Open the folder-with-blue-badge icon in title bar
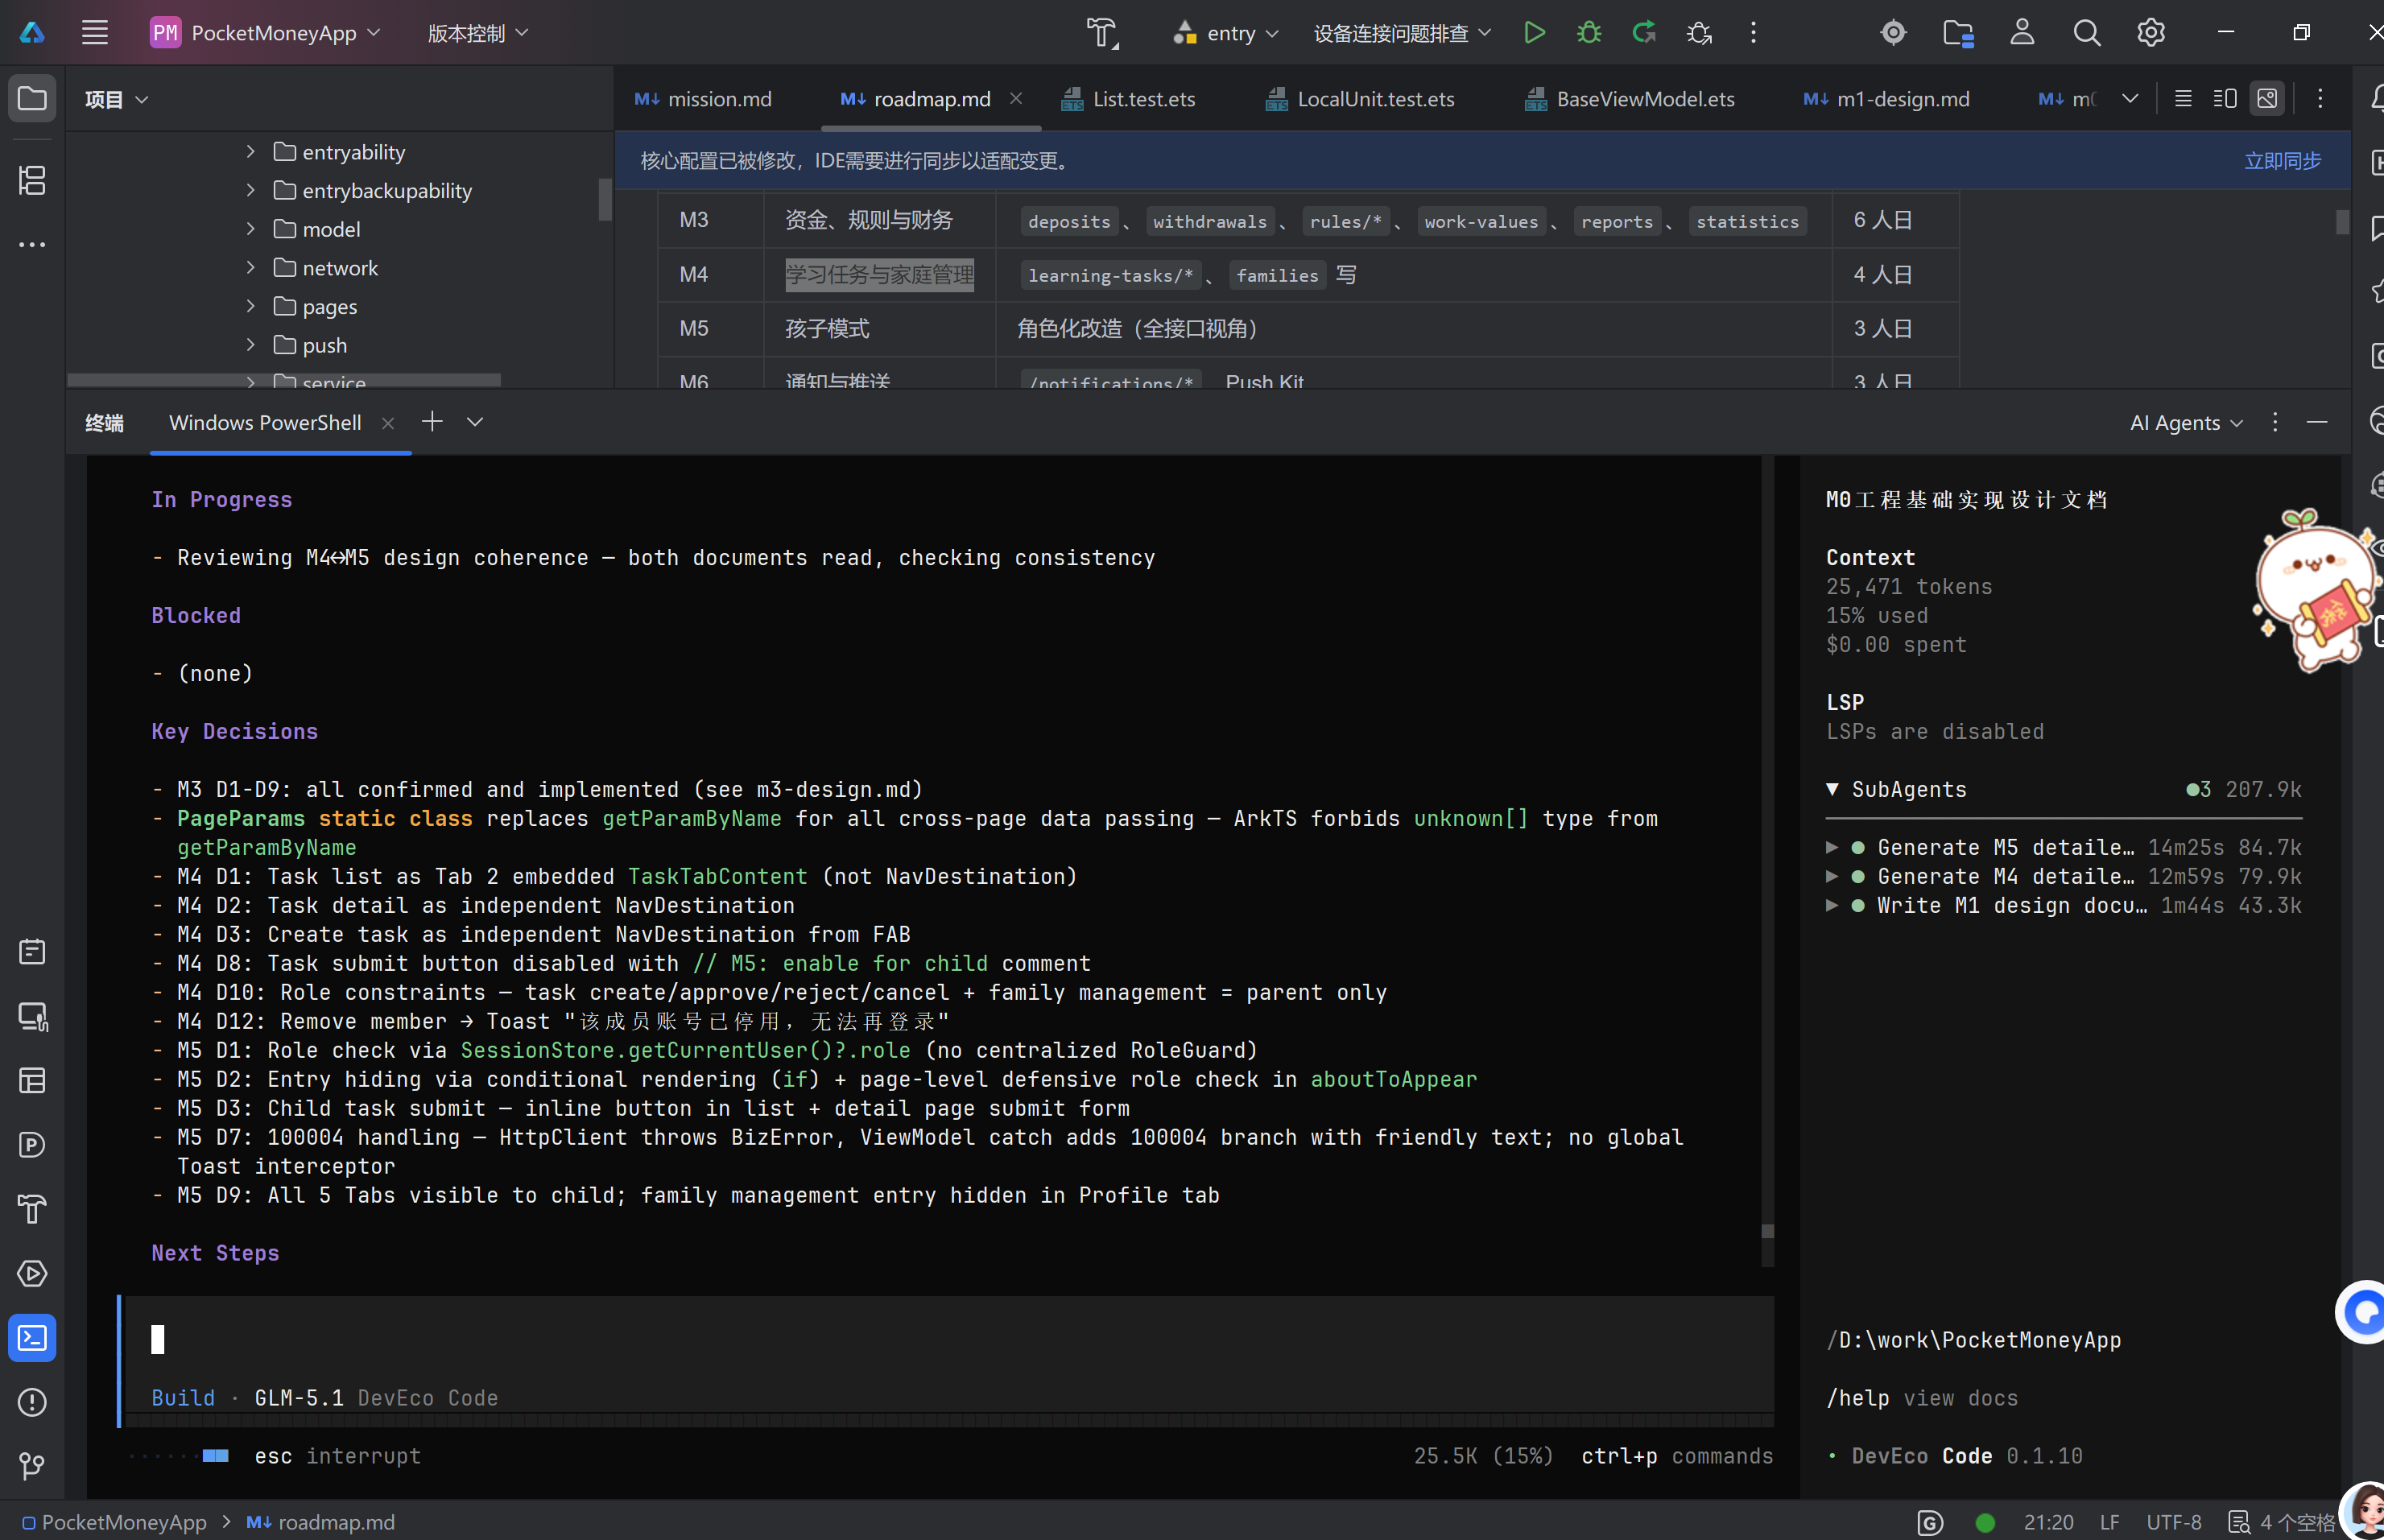2384x1540 pixels. pos(1958,33)
